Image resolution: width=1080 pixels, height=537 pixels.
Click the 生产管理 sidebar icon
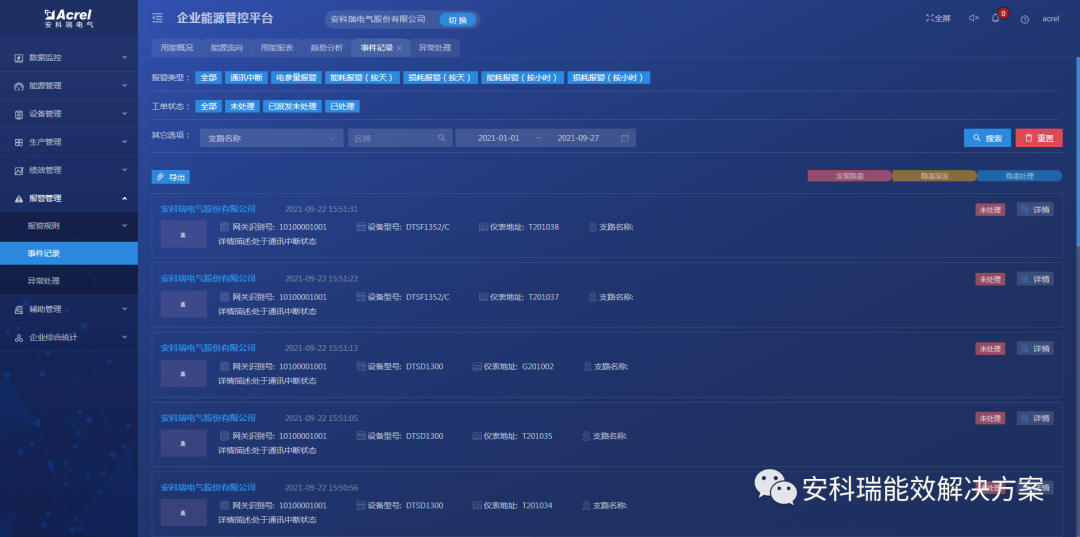(x=19, y=143)
